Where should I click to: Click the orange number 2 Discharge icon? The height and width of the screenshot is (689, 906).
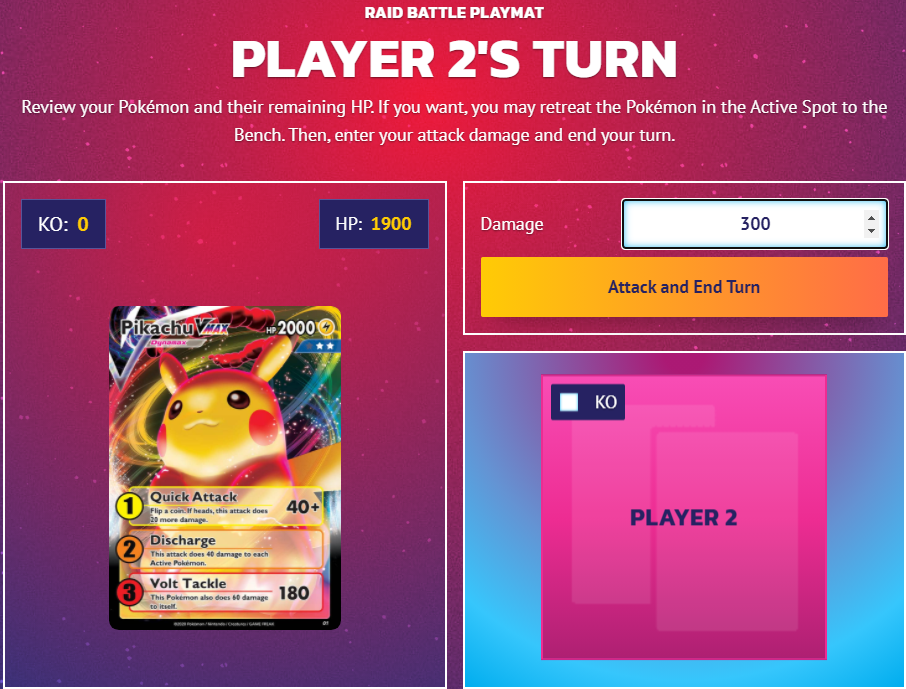pyautogui.click(x=129, y=549)
